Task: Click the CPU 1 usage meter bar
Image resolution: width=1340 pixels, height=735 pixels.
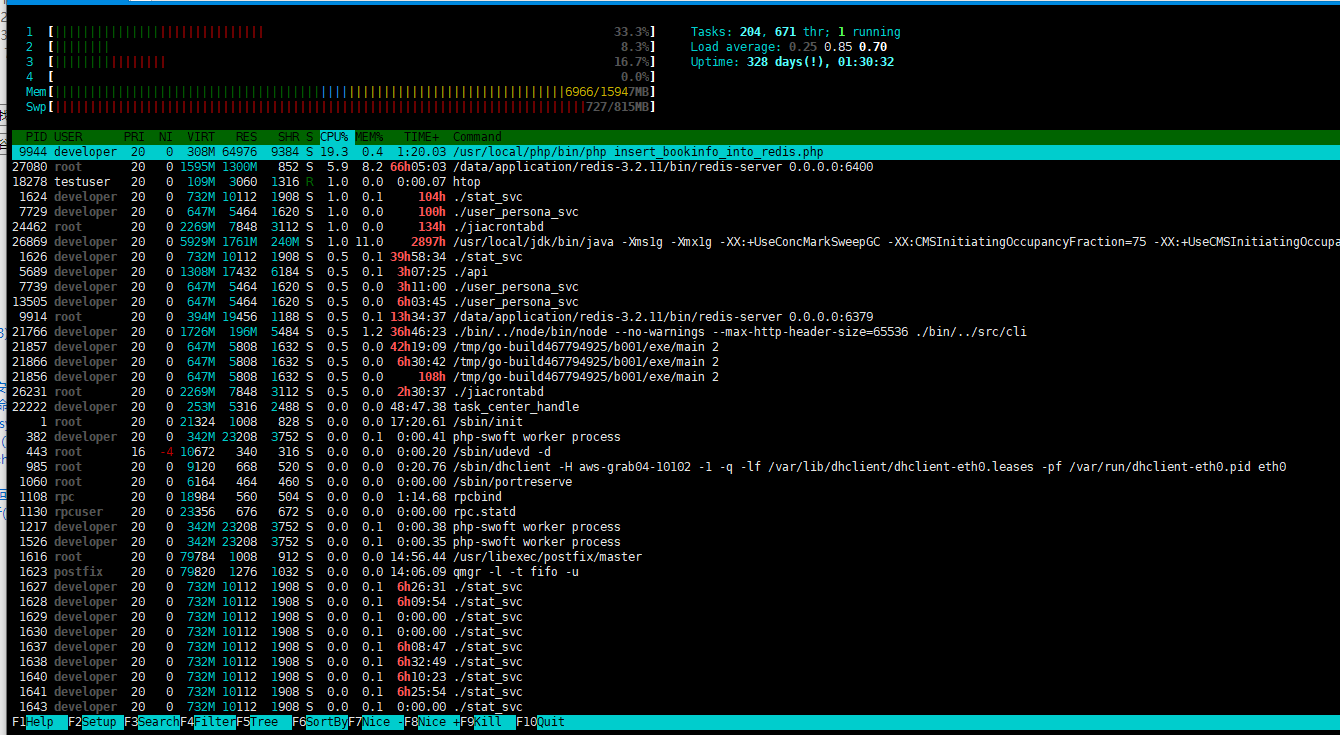Action: (352, 32)
